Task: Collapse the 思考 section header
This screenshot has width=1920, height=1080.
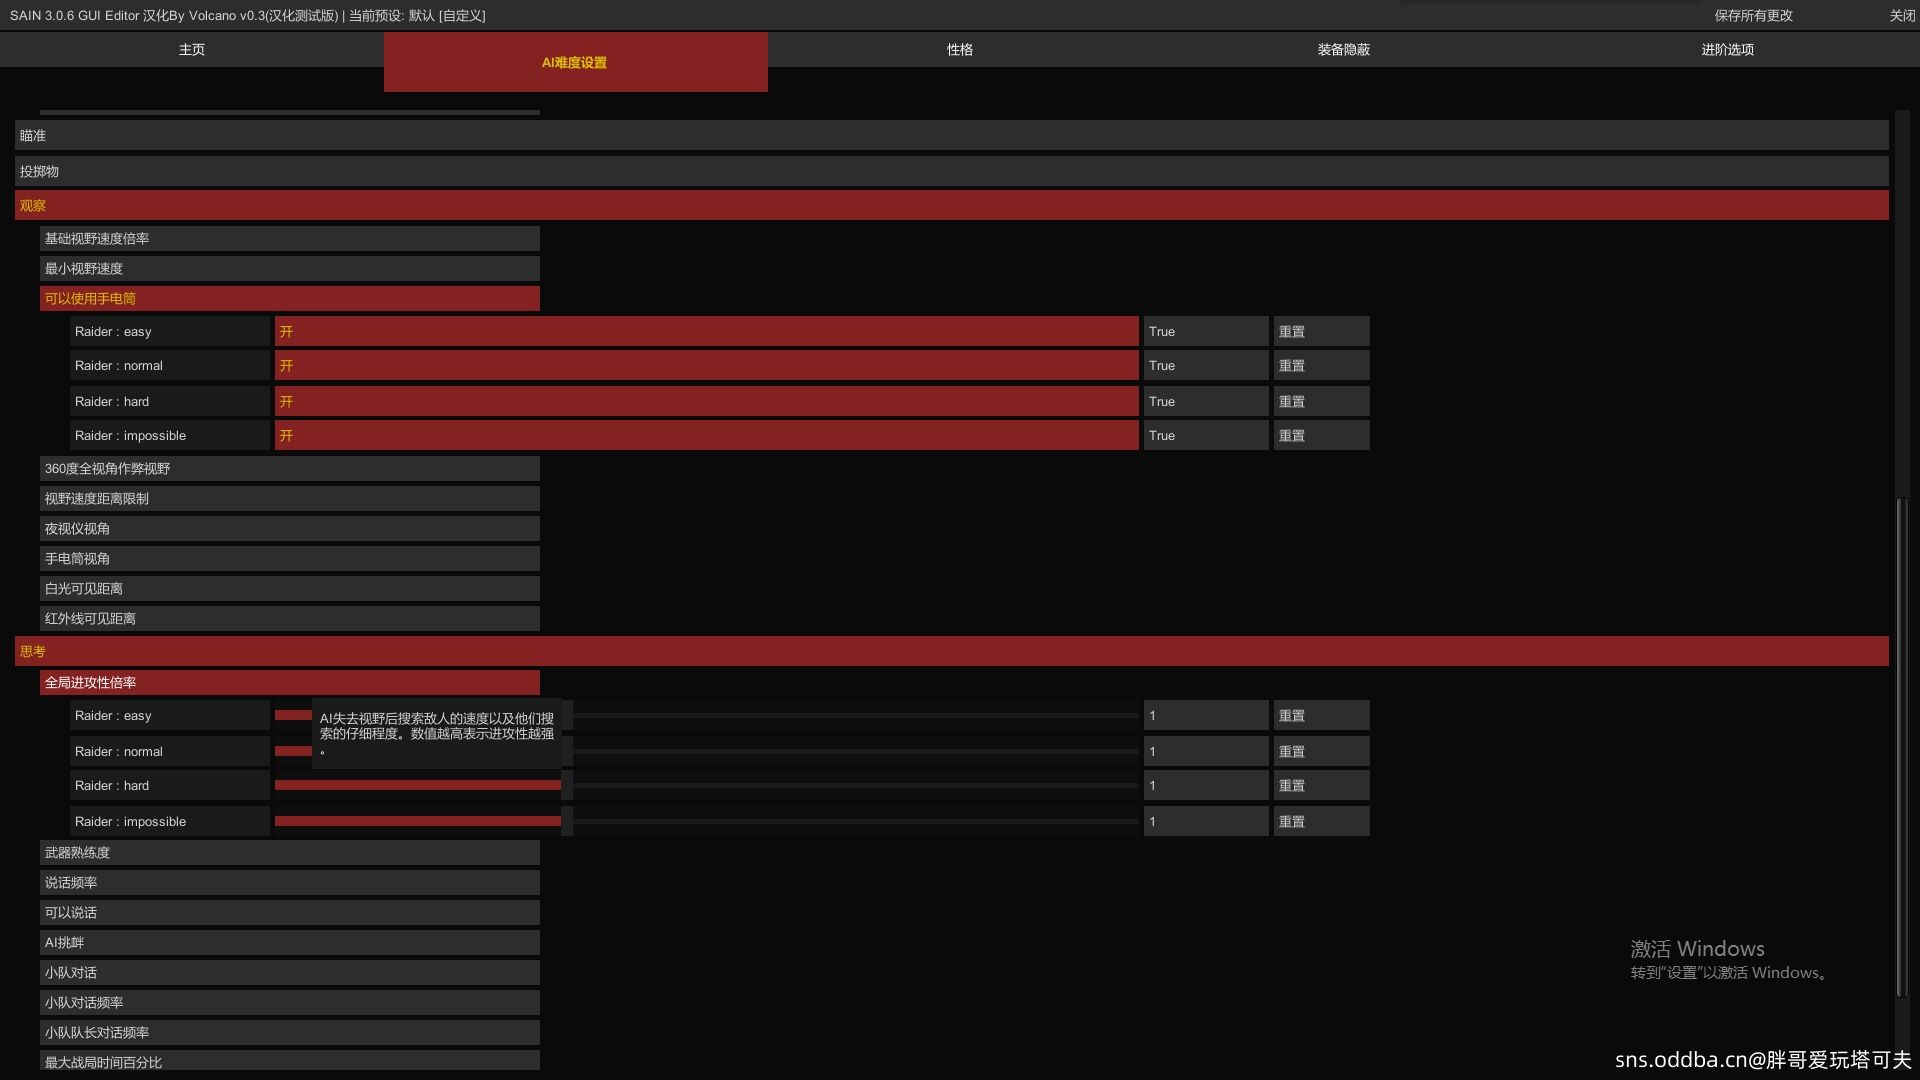Action: pyautogui.click(x=950, y=651)
